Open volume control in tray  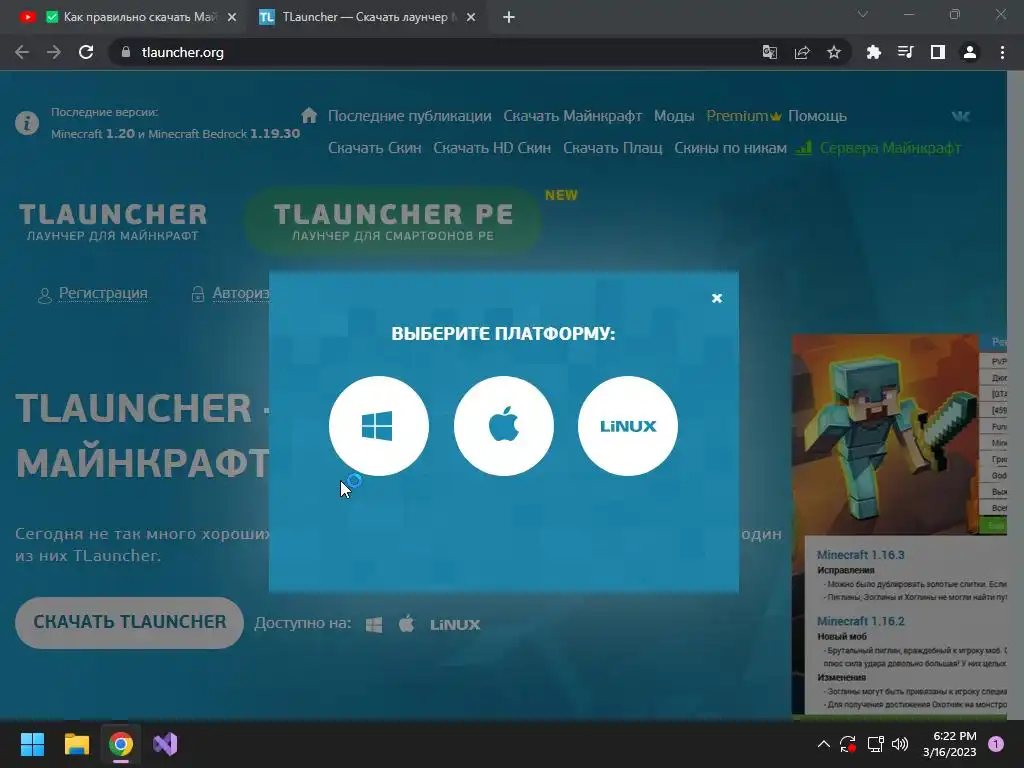(x=900, y=744)
